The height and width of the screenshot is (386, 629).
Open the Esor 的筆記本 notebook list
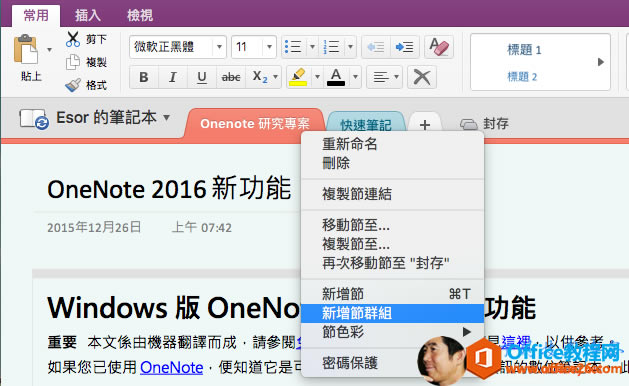click(114, 118)
